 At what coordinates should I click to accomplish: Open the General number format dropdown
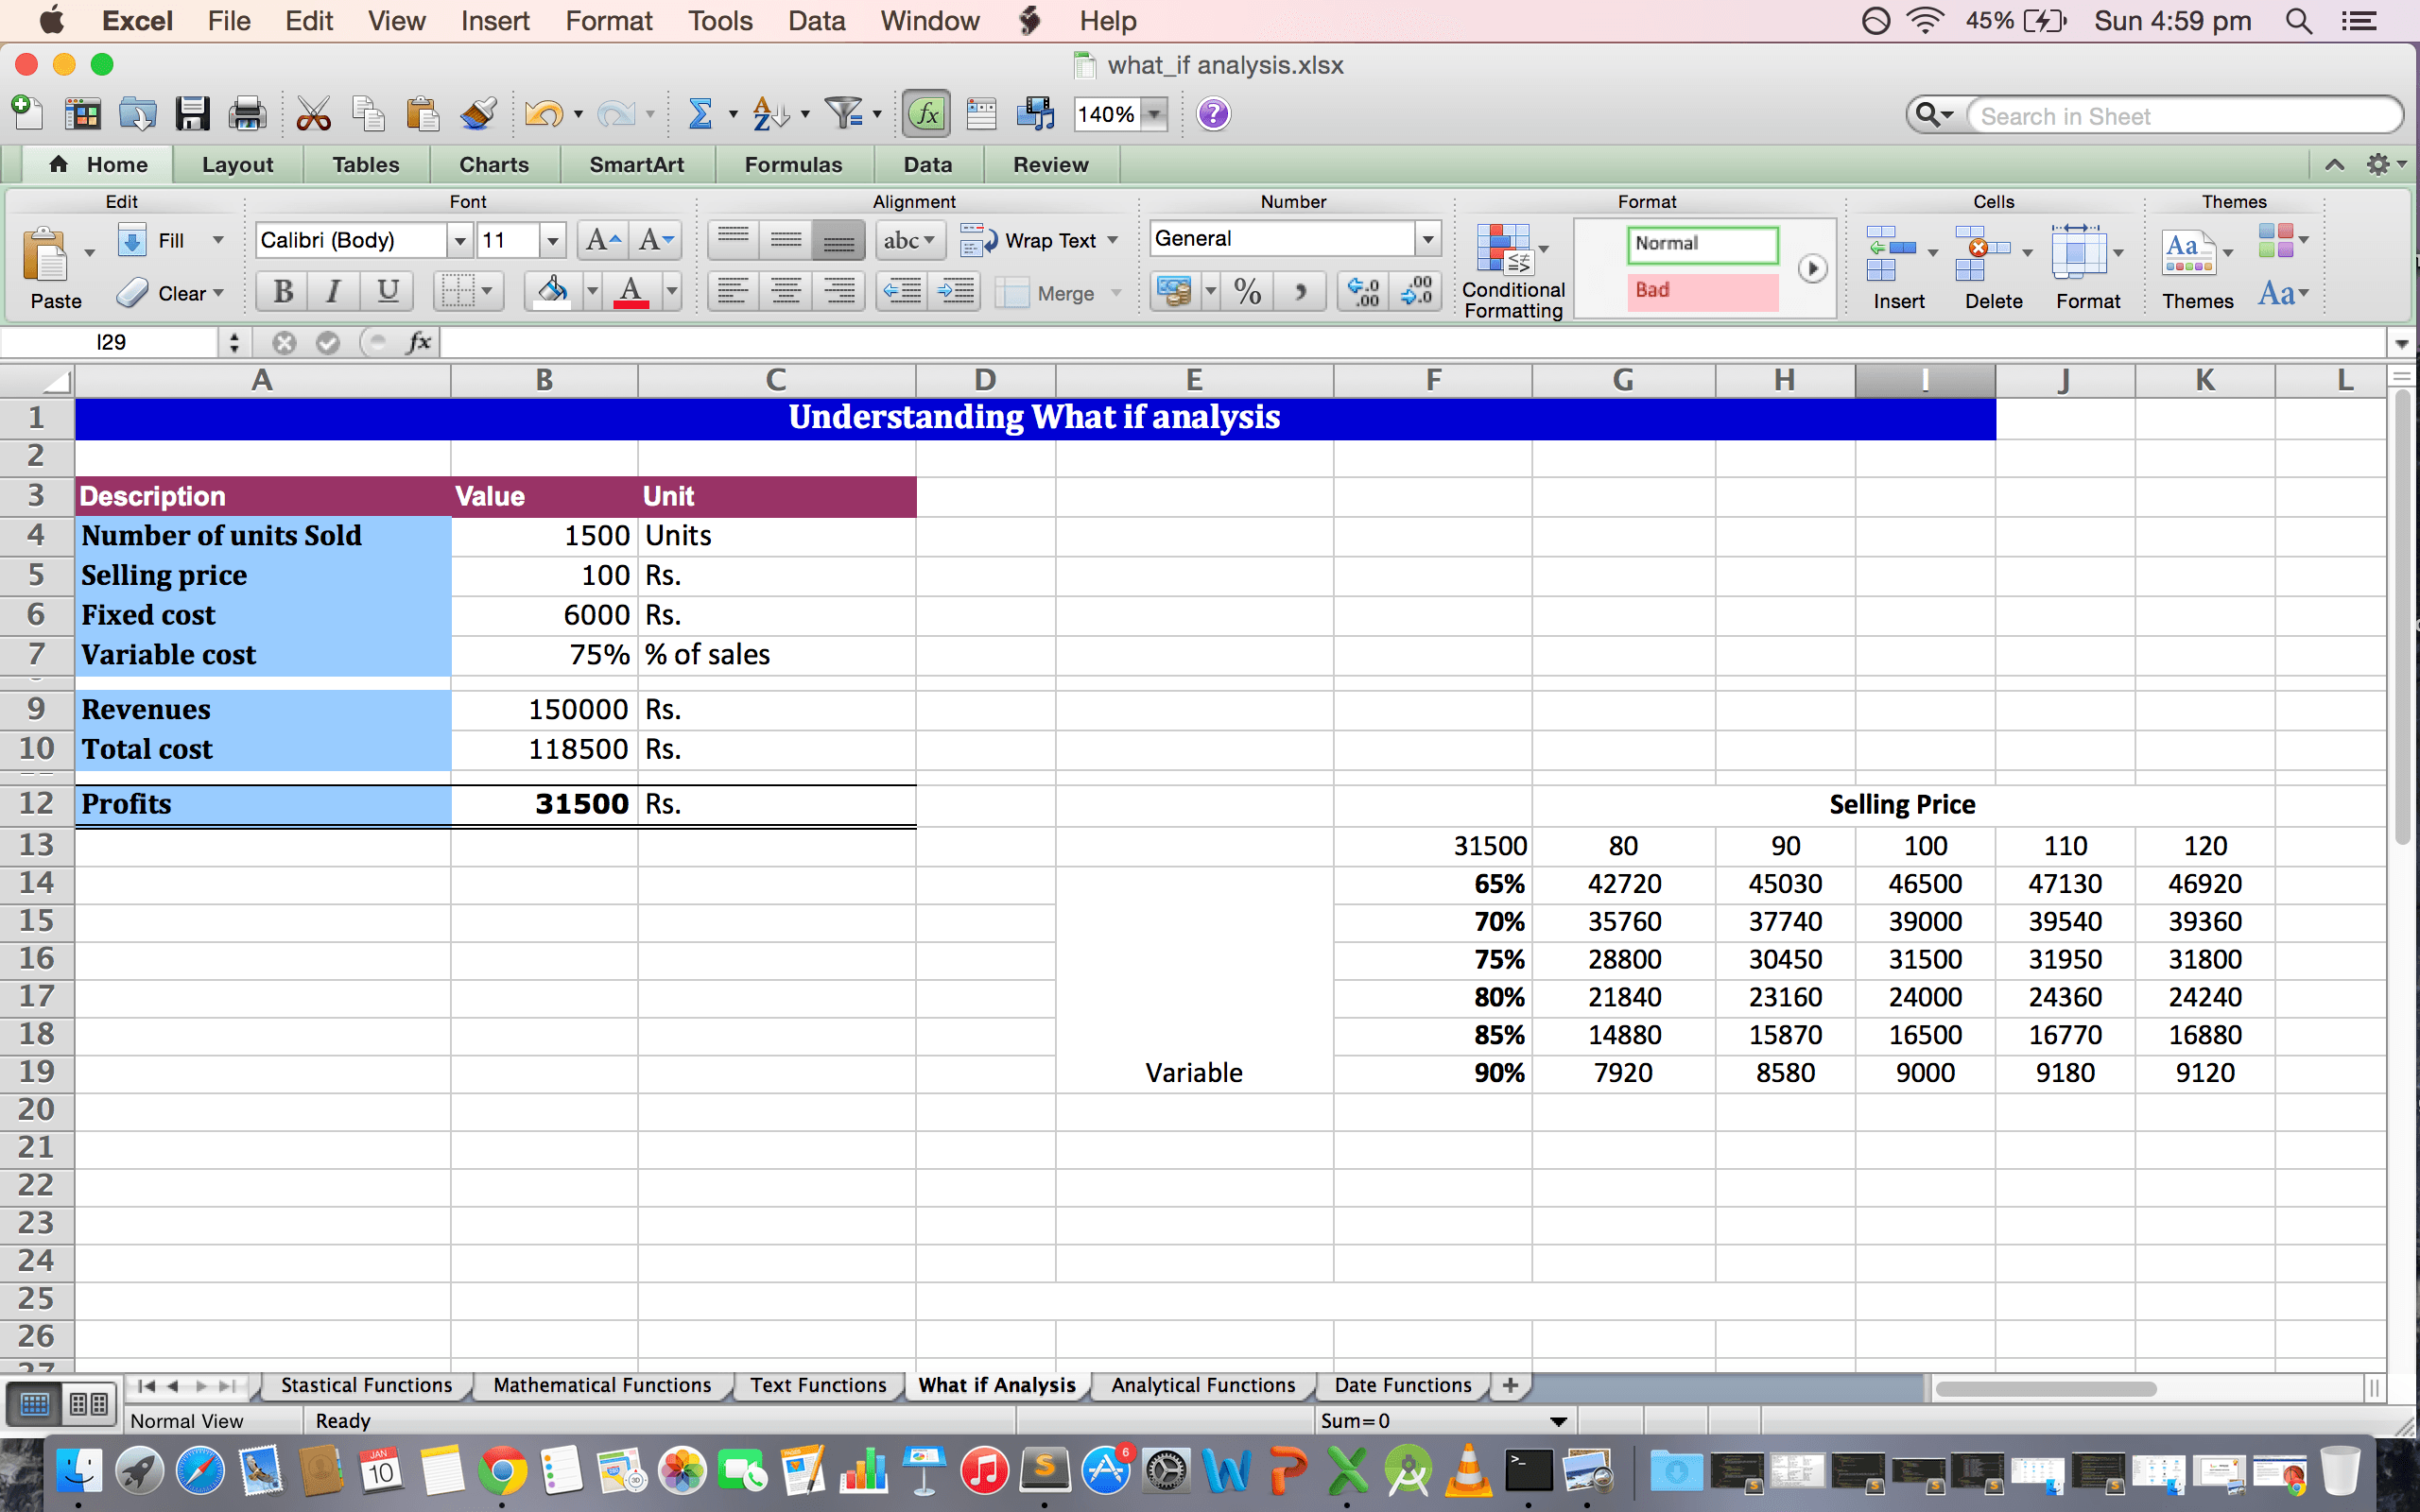(1427, 239)
